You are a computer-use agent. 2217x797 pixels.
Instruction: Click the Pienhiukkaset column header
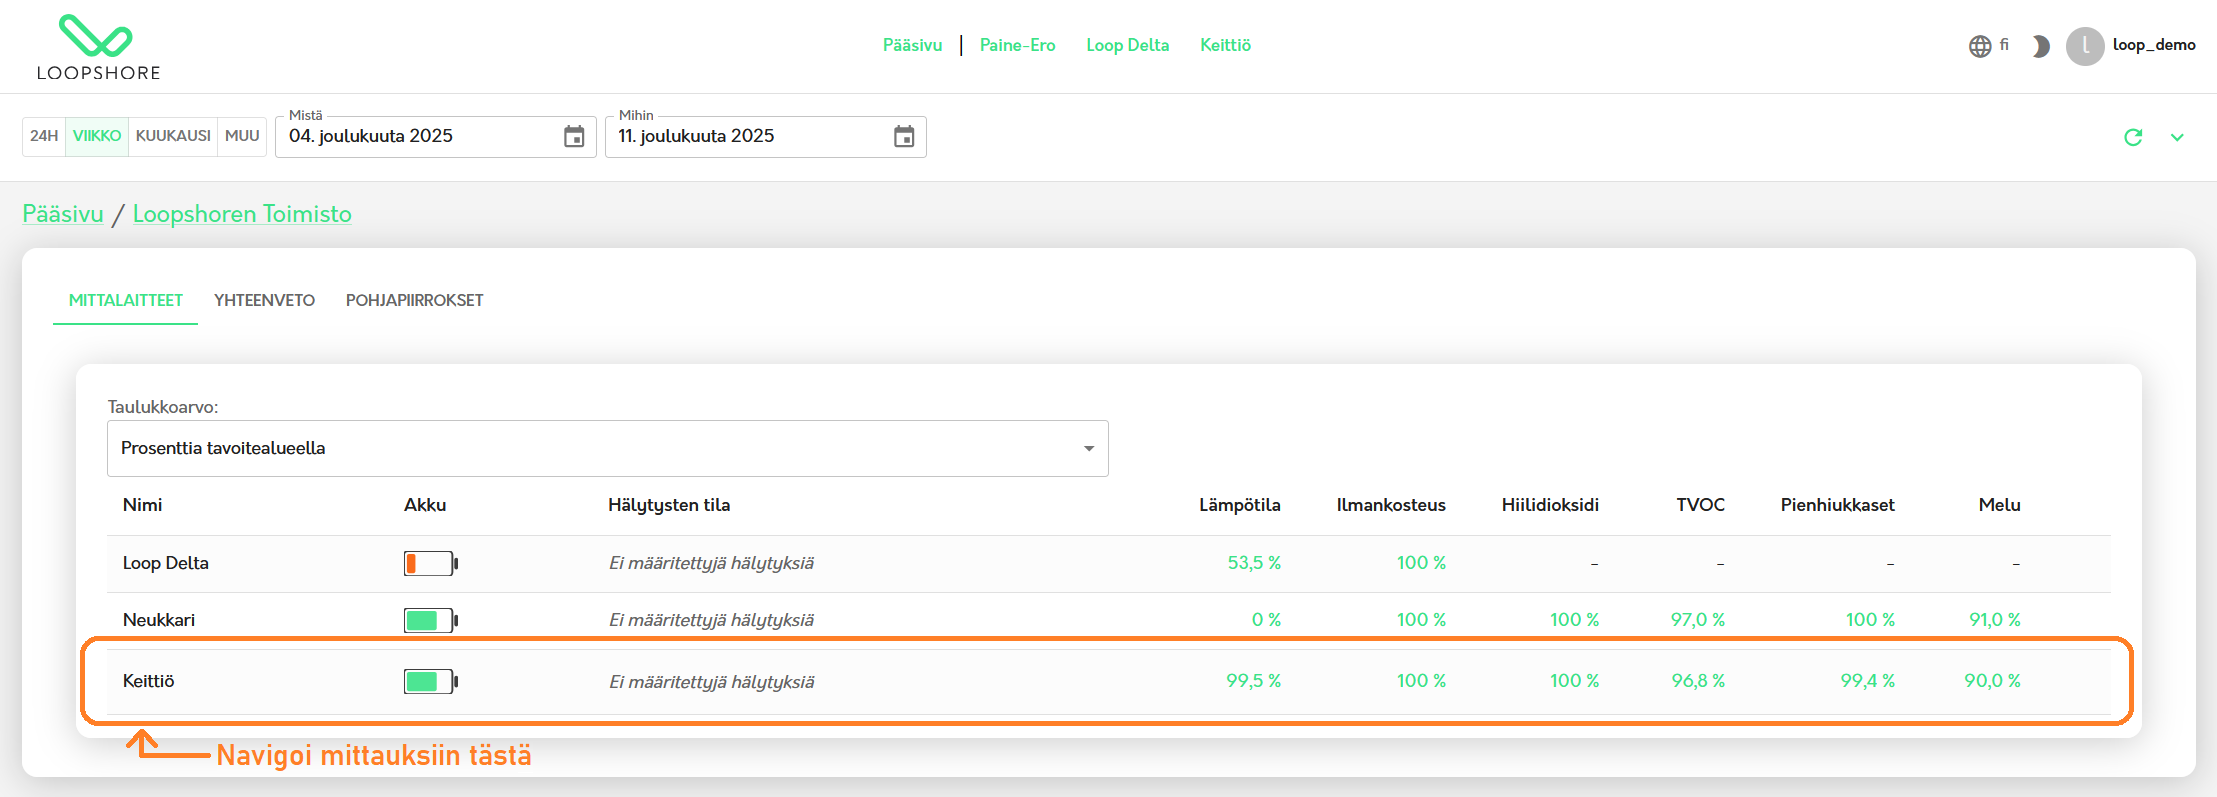(1837, 505)
